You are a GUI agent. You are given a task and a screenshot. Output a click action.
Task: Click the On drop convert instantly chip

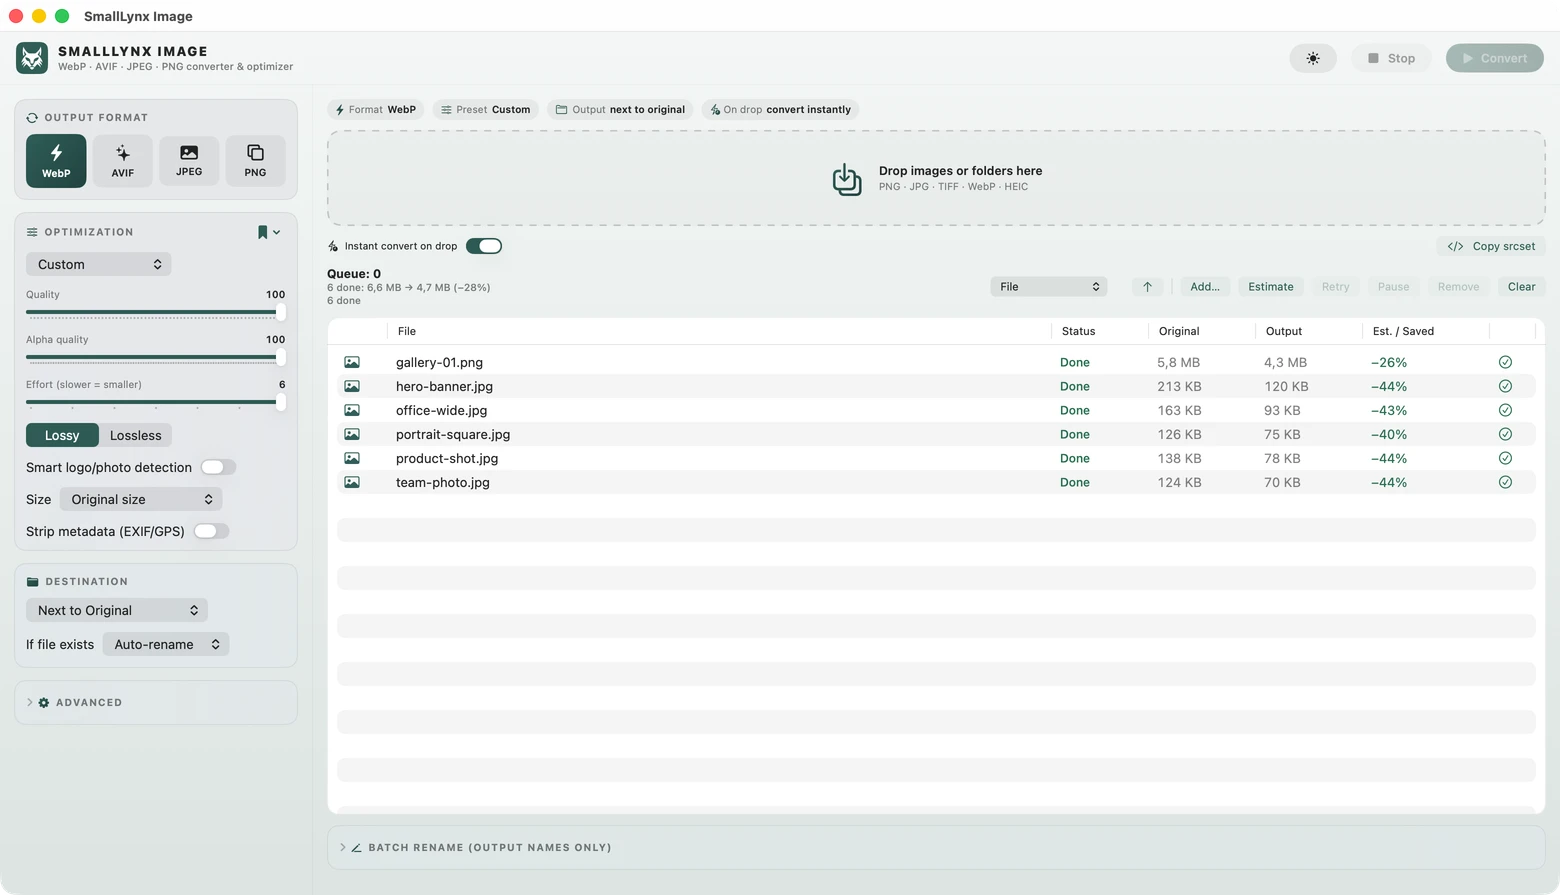(781, 109)
